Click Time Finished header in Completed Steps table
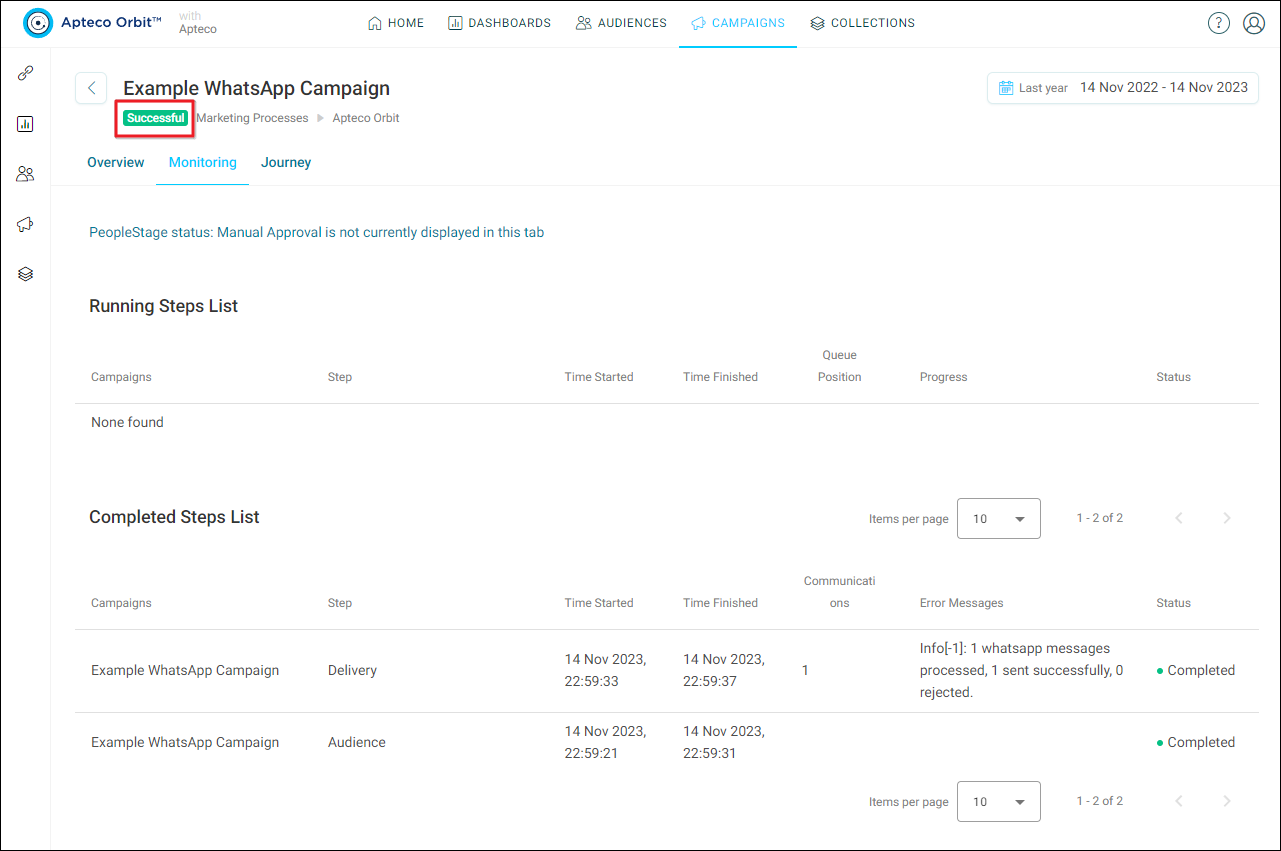1281x851 pixels. point(721,603)
